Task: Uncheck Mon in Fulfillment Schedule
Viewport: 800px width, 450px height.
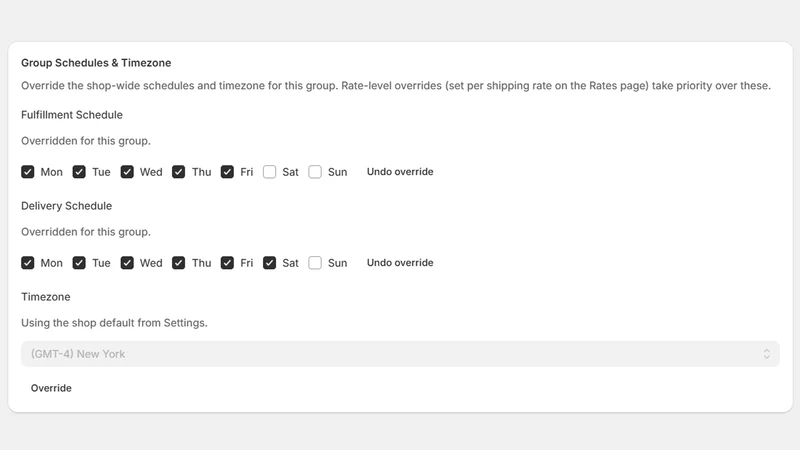Action: pyautogui.click(x=28, y=172)
